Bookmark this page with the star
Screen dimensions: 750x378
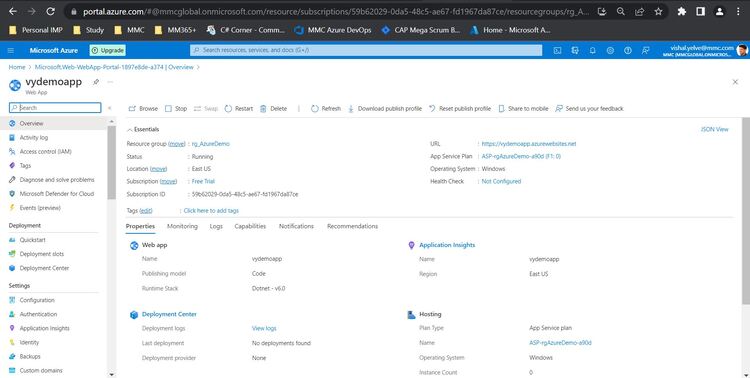point(658,11)
